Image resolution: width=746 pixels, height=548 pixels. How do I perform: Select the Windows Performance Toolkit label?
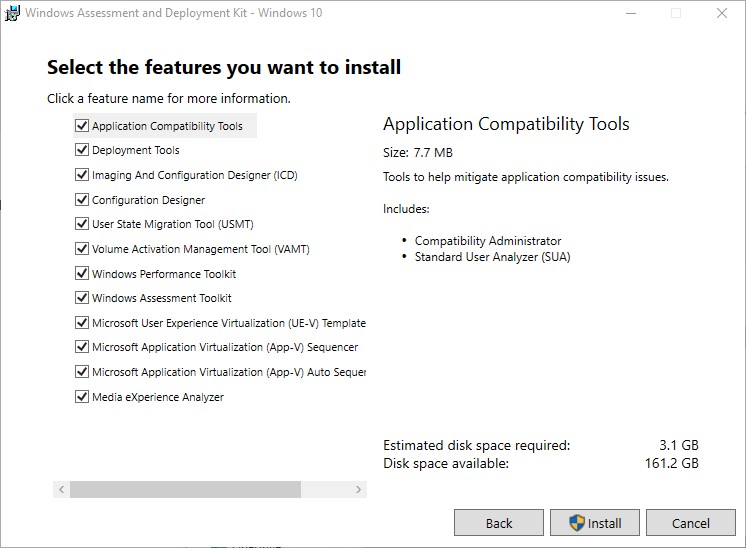[x=164, y=274]
